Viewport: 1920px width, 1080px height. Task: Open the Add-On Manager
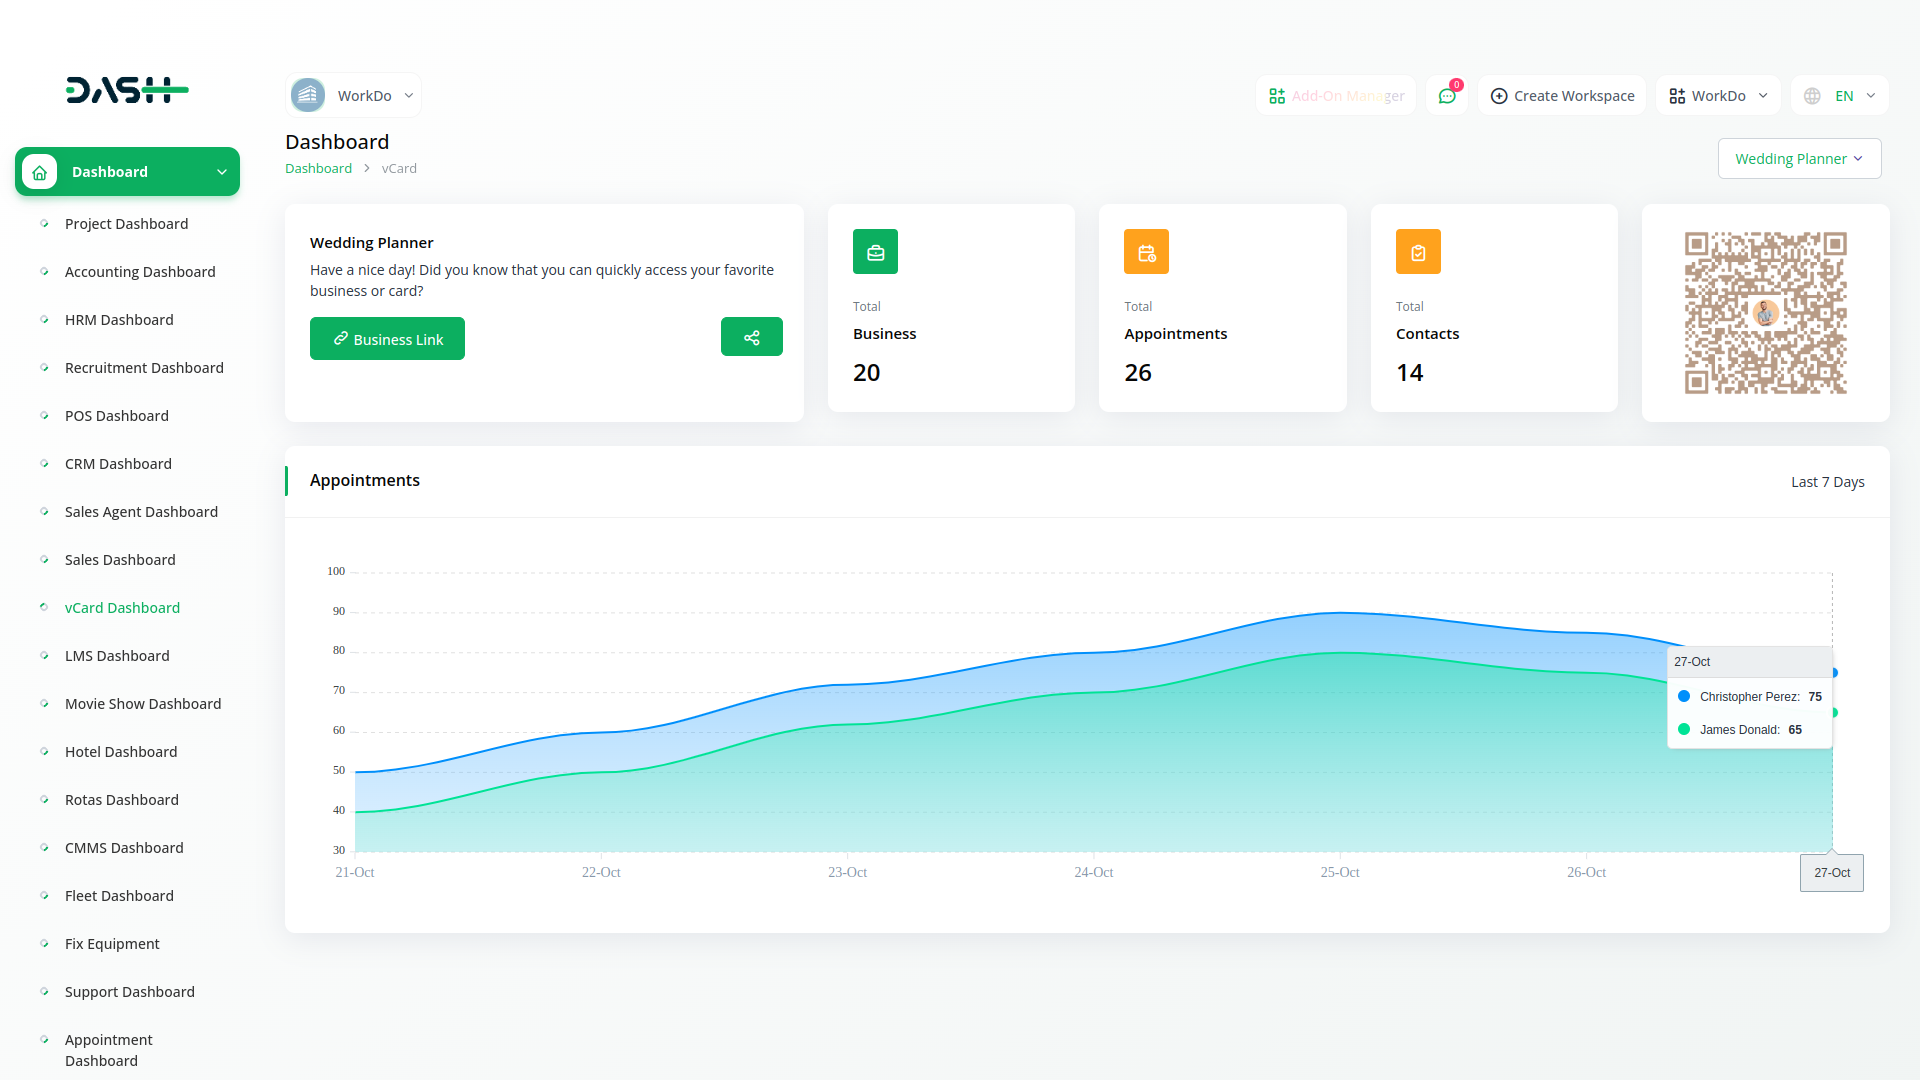point(1336,96)
